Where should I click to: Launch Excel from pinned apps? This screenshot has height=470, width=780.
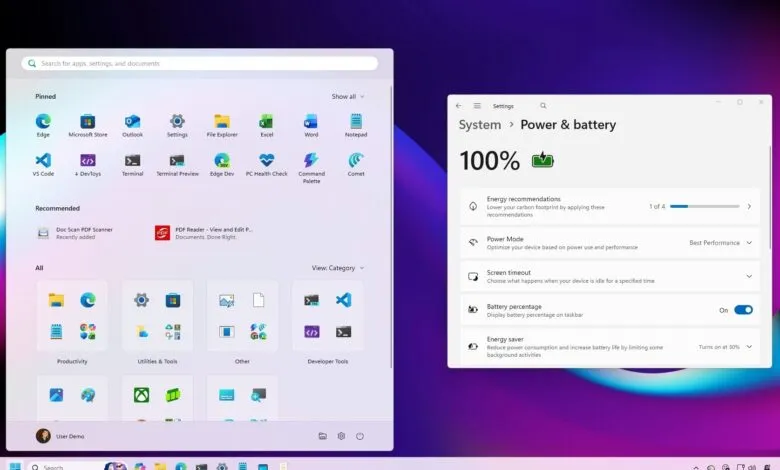point(267,125)
